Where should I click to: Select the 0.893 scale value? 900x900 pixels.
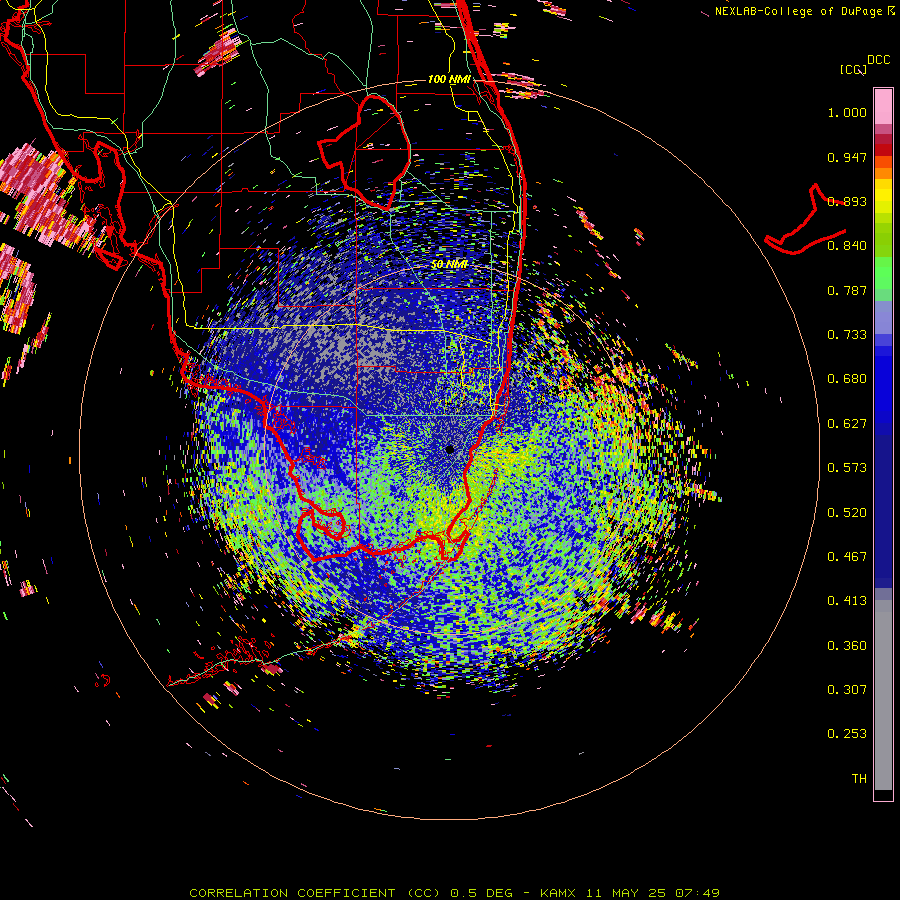[847, 201]
